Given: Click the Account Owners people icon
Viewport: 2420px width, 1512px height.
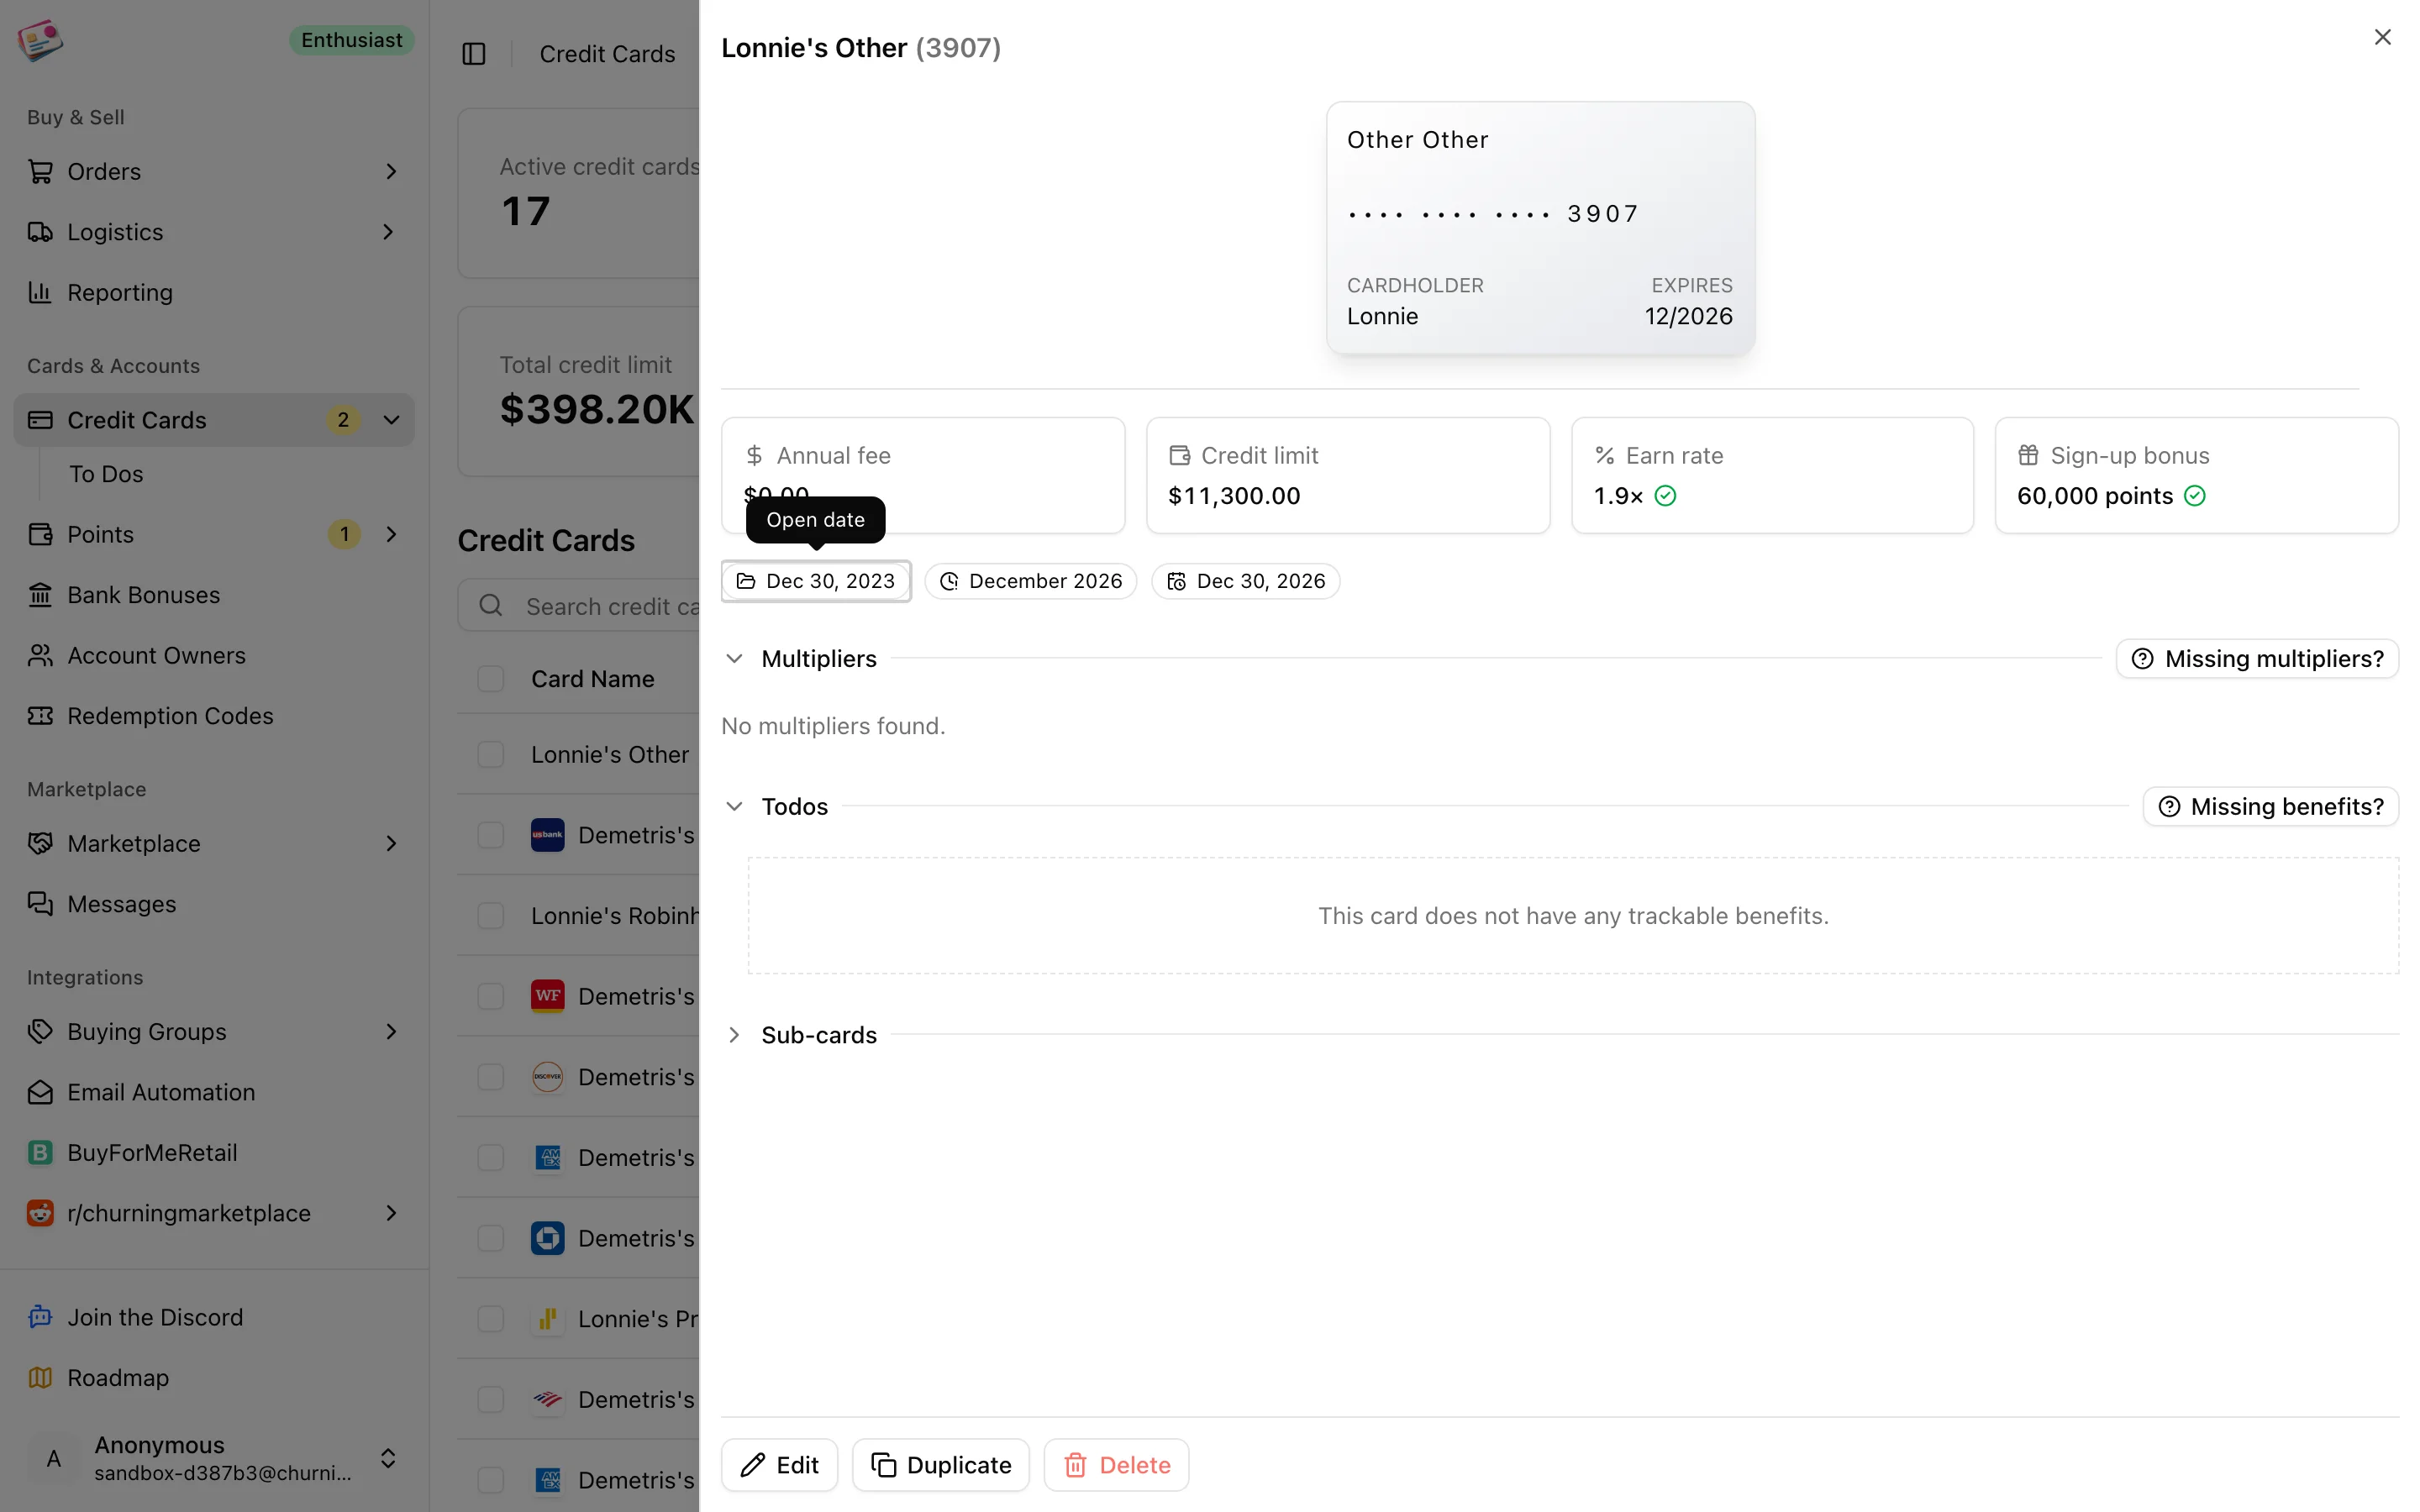Looking at the screenshot, I should click(x=40, y=655).
